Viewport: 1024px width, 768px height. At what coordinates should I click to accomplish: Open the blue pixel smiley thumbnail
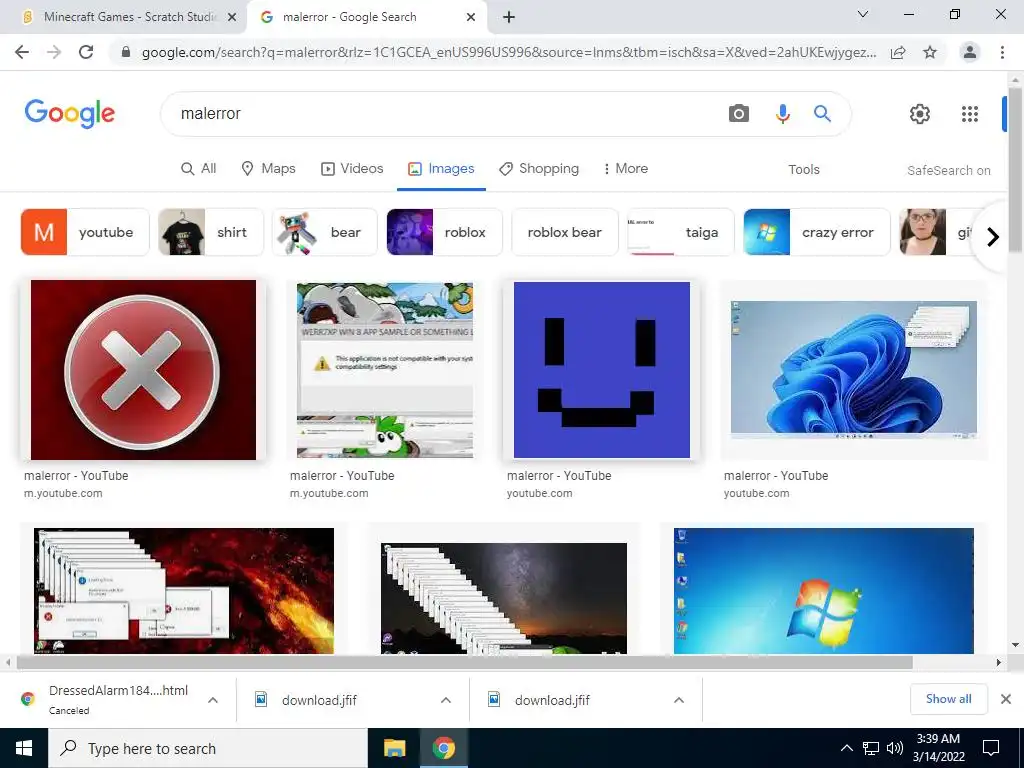point(601,370)
